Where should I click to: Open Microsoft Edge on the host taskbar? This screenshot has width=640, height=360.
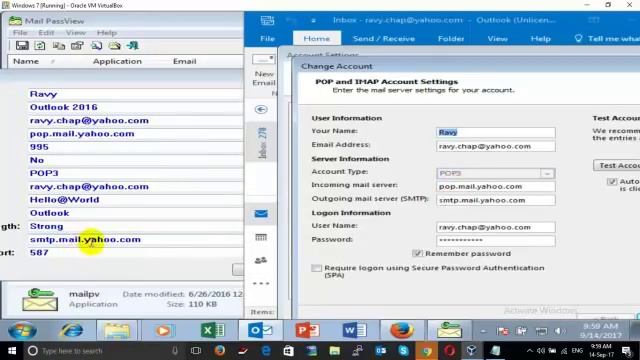(266, 351)
